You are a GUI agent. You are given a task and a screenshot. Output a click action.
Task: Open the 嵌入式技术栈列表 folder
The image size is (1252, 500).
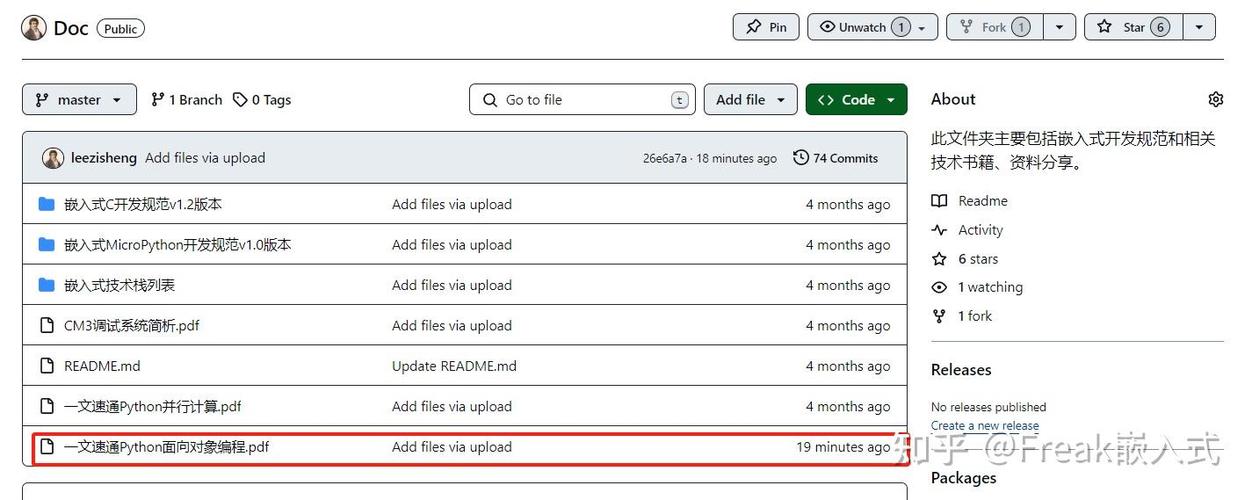point(119,285)
